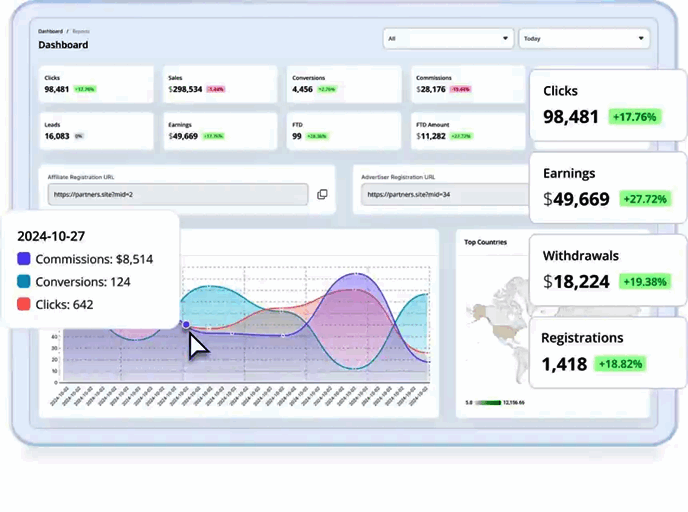Click the Top Countries map legend bar

[x=488, y=402]
